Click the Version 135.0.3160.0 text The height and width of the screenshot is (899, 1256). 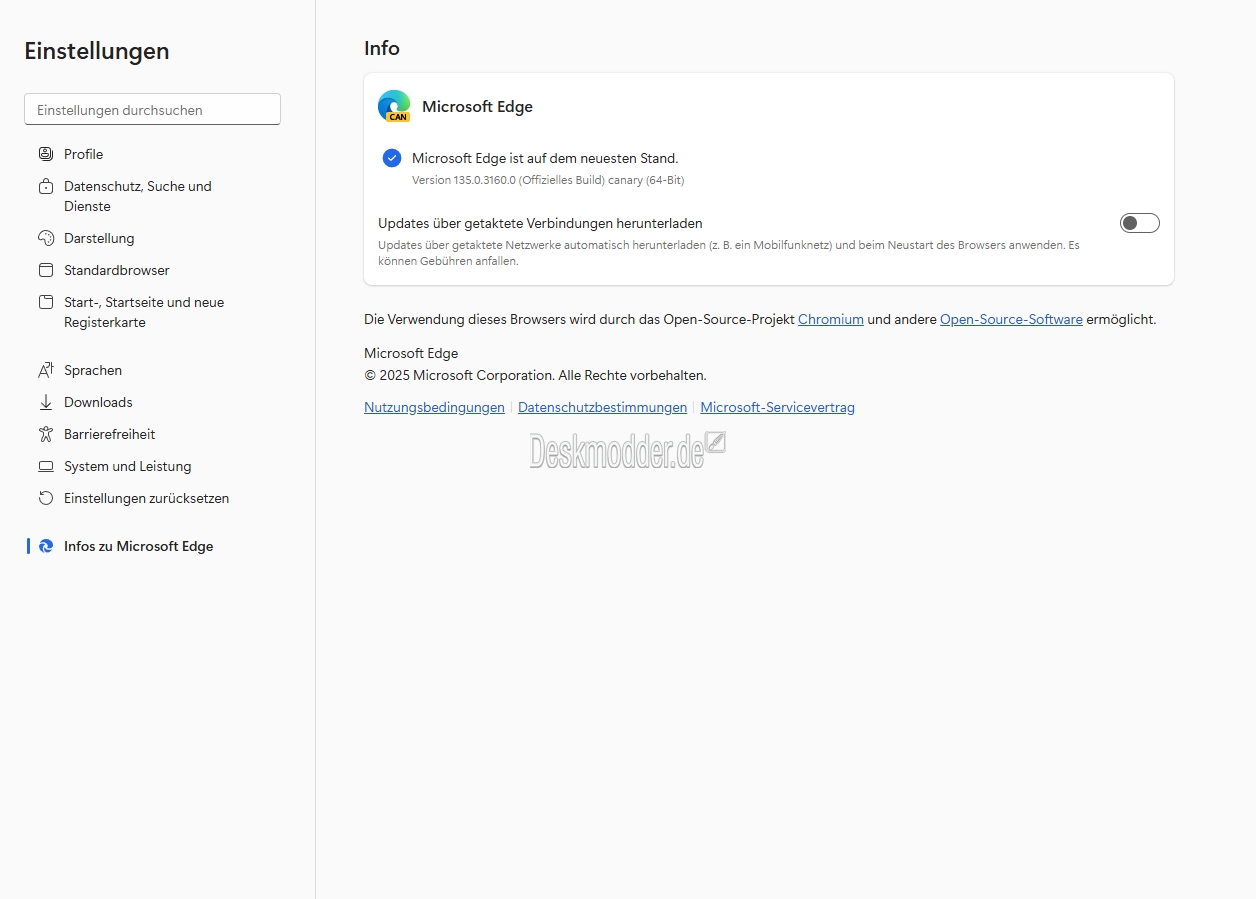(x=548, y=180)
